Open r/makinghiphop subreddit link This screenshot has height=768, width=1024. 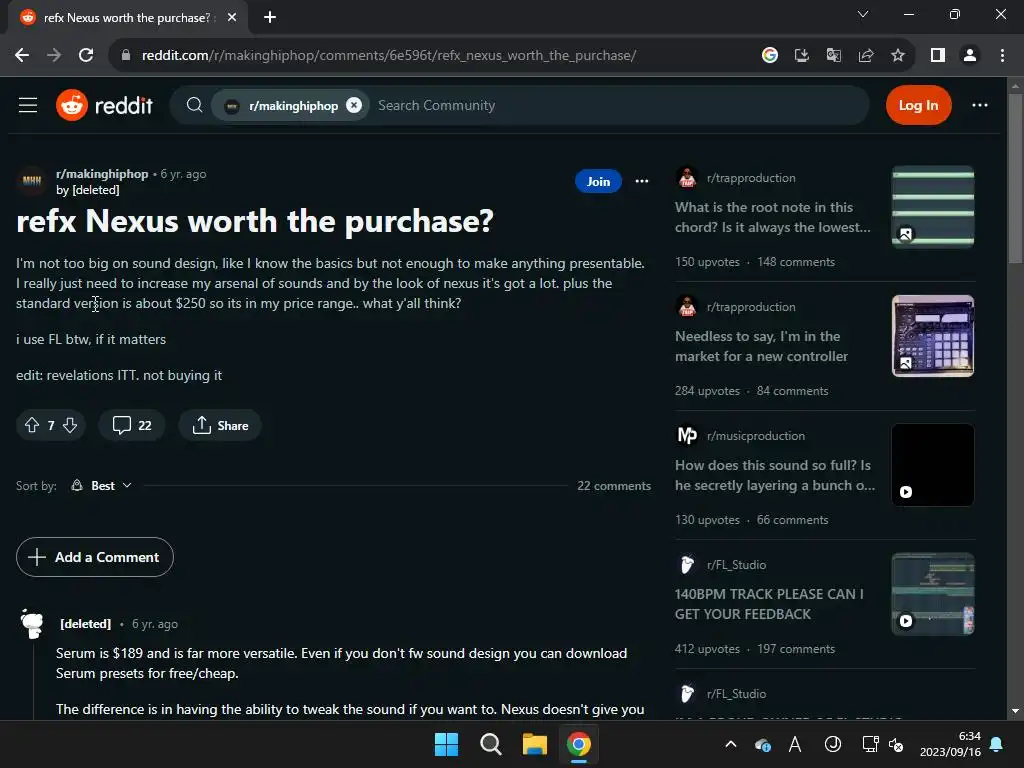102,174
